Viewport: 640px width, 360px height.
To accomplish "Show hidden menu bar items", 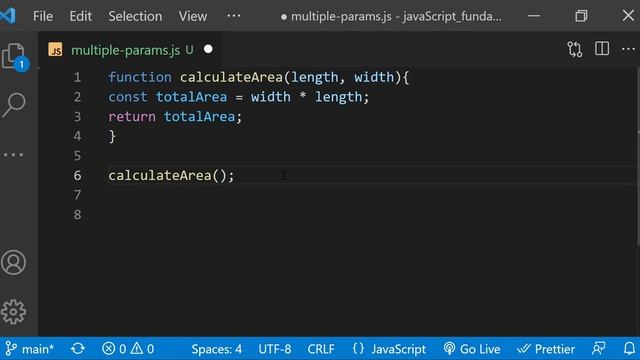I will coord(233,16).
